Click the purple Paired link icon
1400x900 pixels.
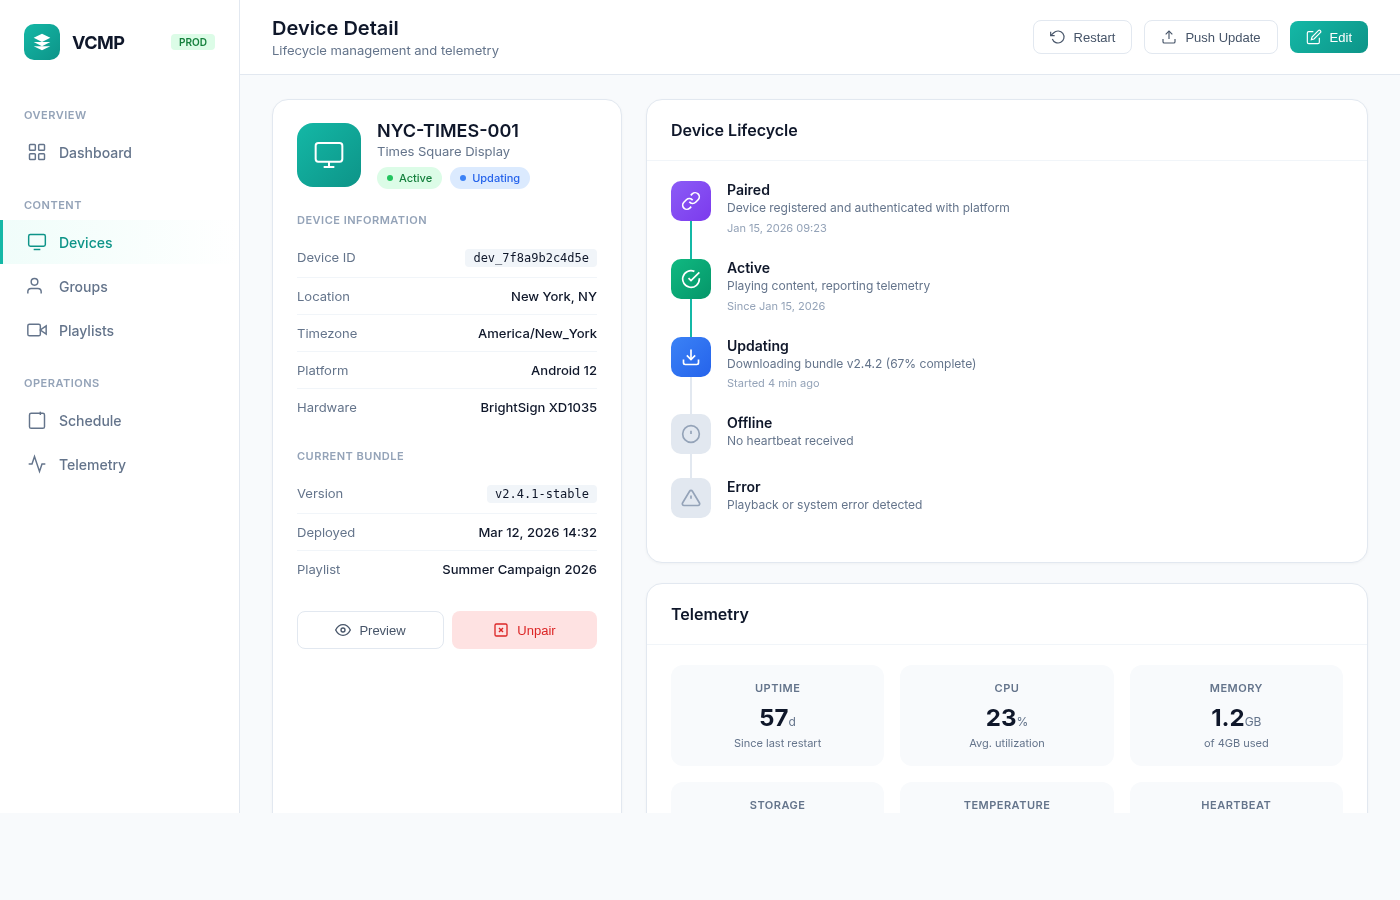(x=691, y=201)
